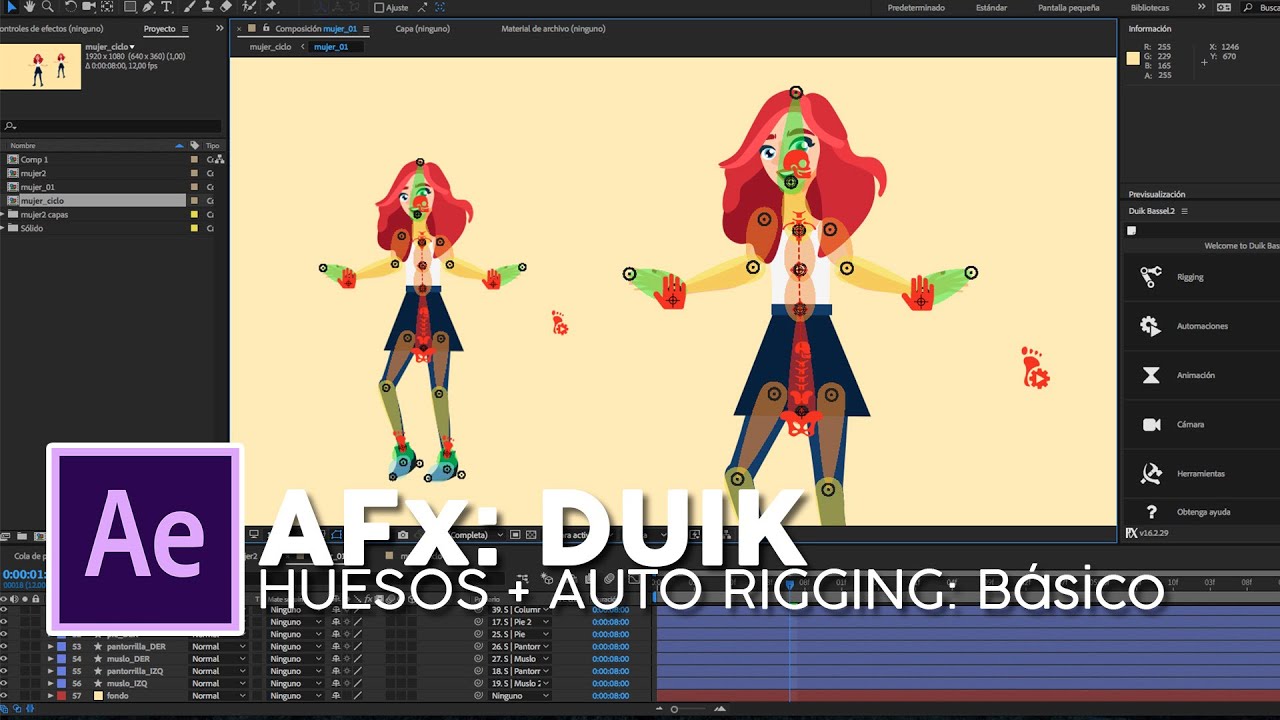Hide the fondo layer with eye icon

point(4,695)
